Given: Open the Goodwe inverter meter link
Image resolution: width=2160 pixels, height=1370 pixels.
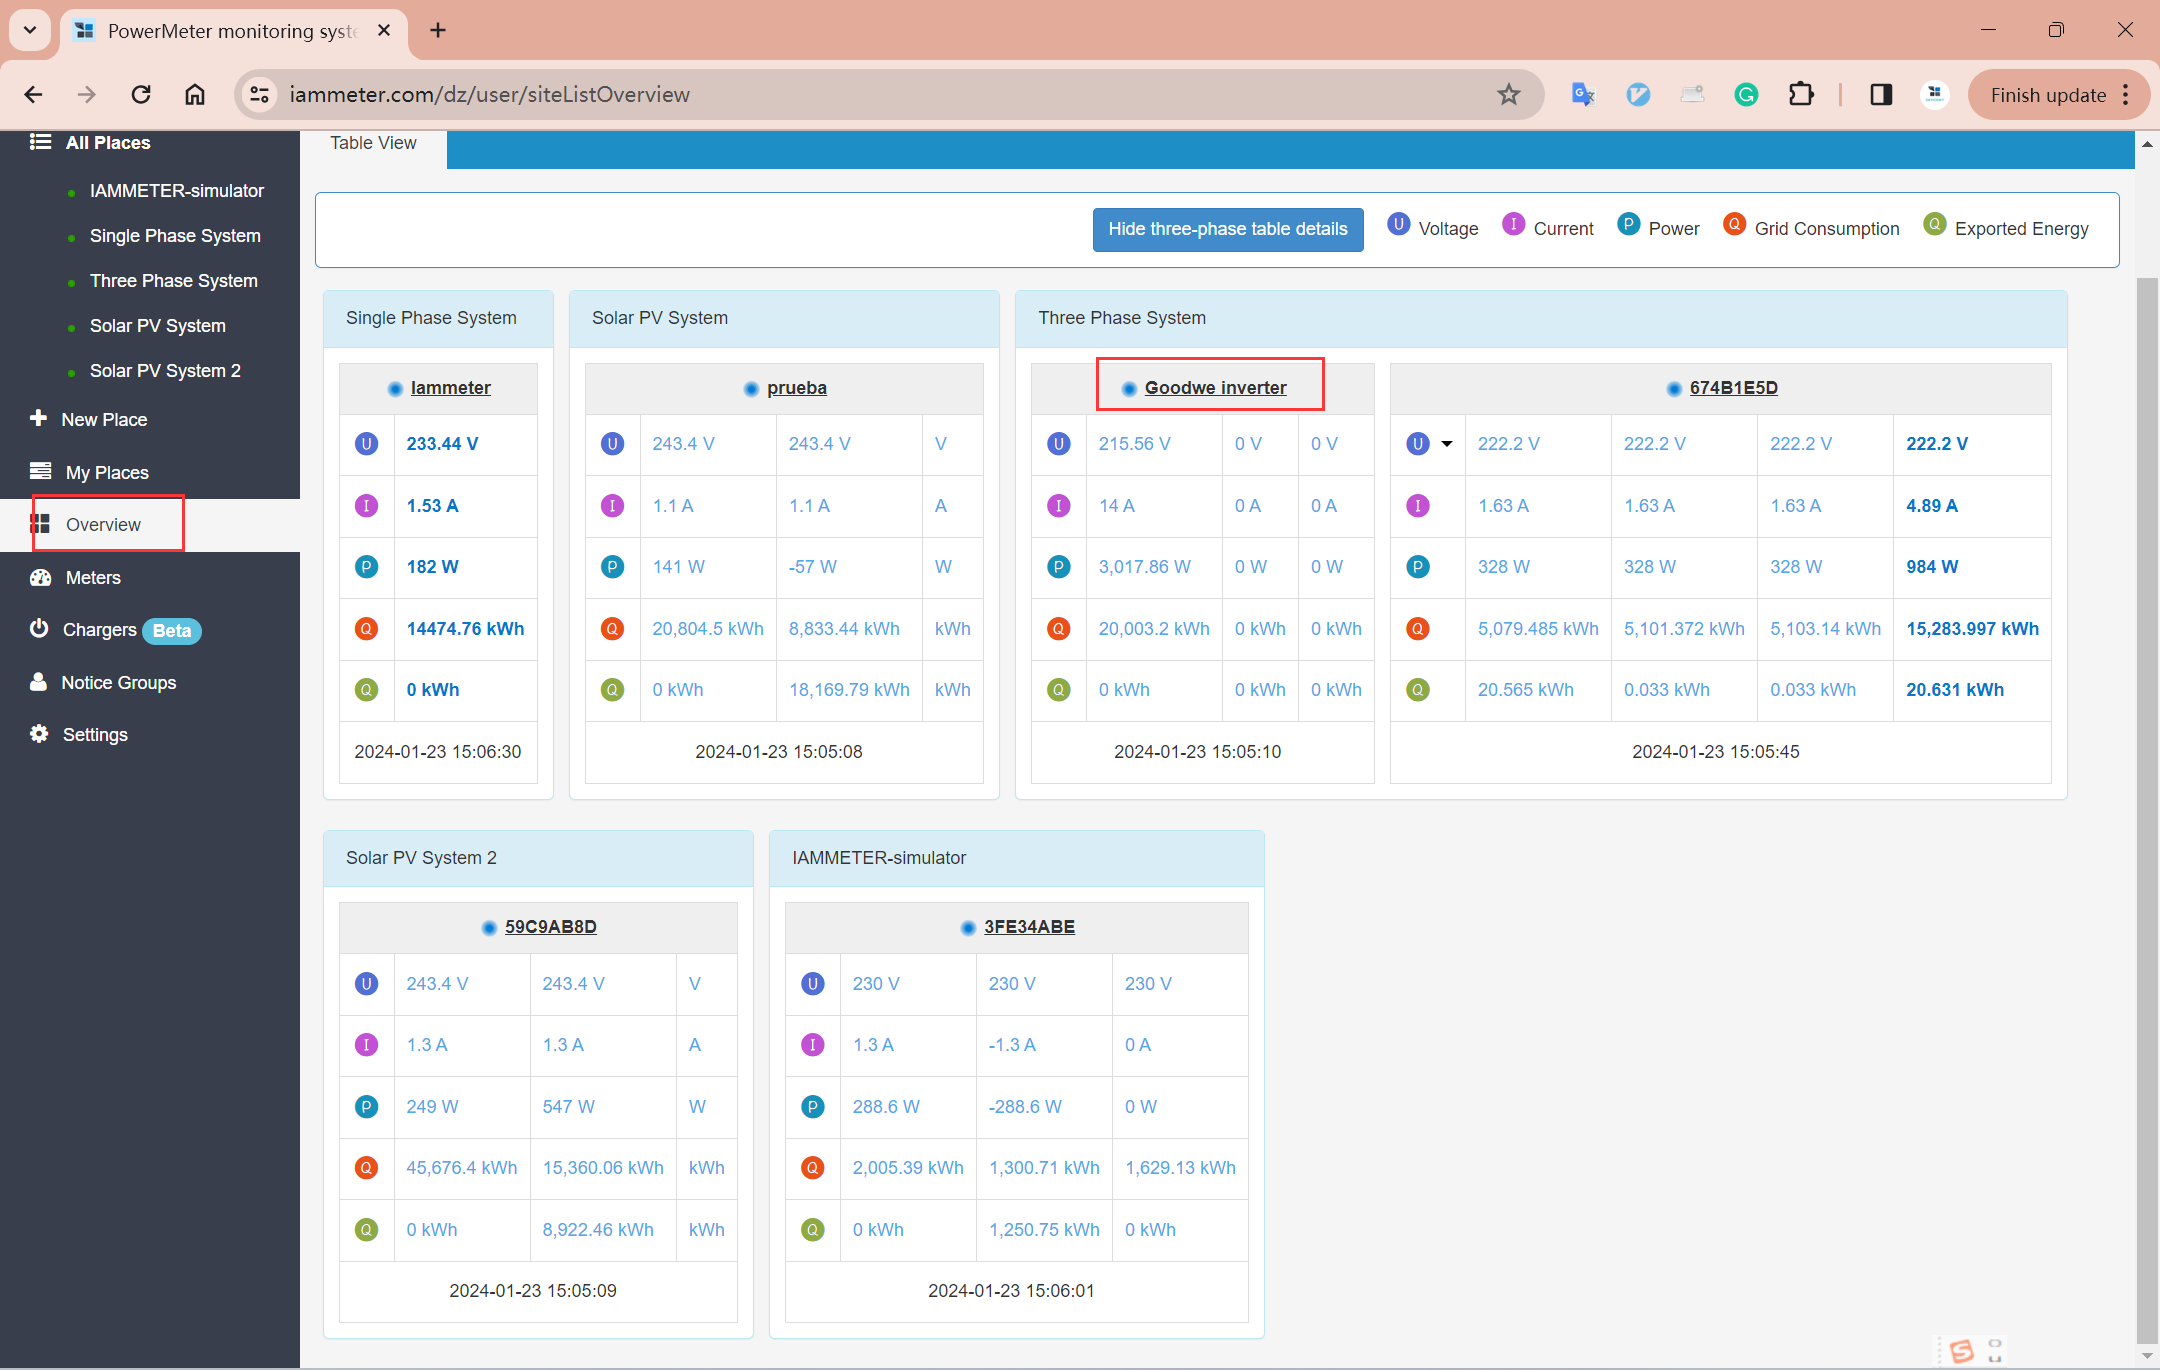Looking at the screenshot, I should (x=1215, y=388).
